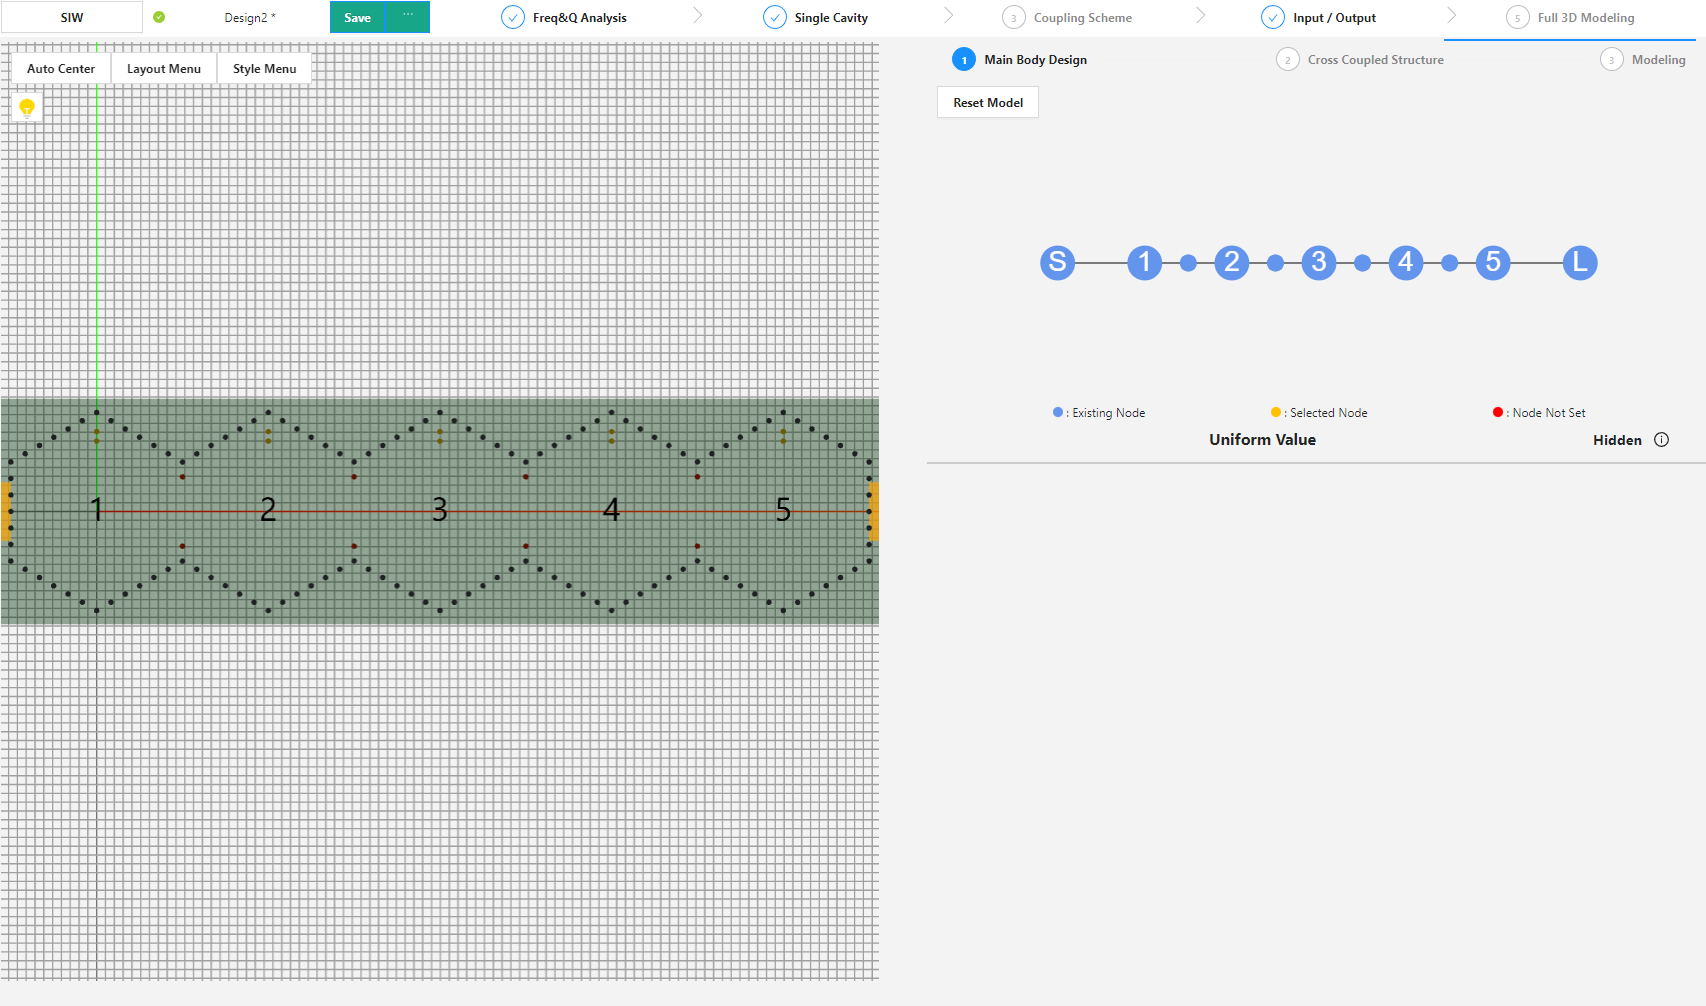
Task: Click Hidden toggle label
Action: [x=1617, y=440]
